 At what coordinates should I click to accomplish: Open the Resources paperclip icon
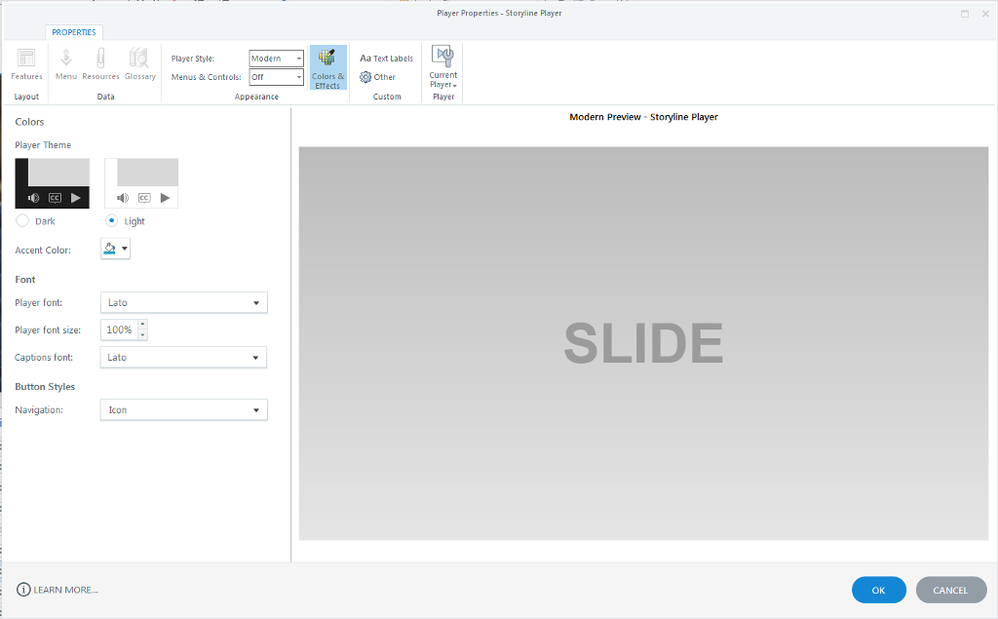click(101, 64)
